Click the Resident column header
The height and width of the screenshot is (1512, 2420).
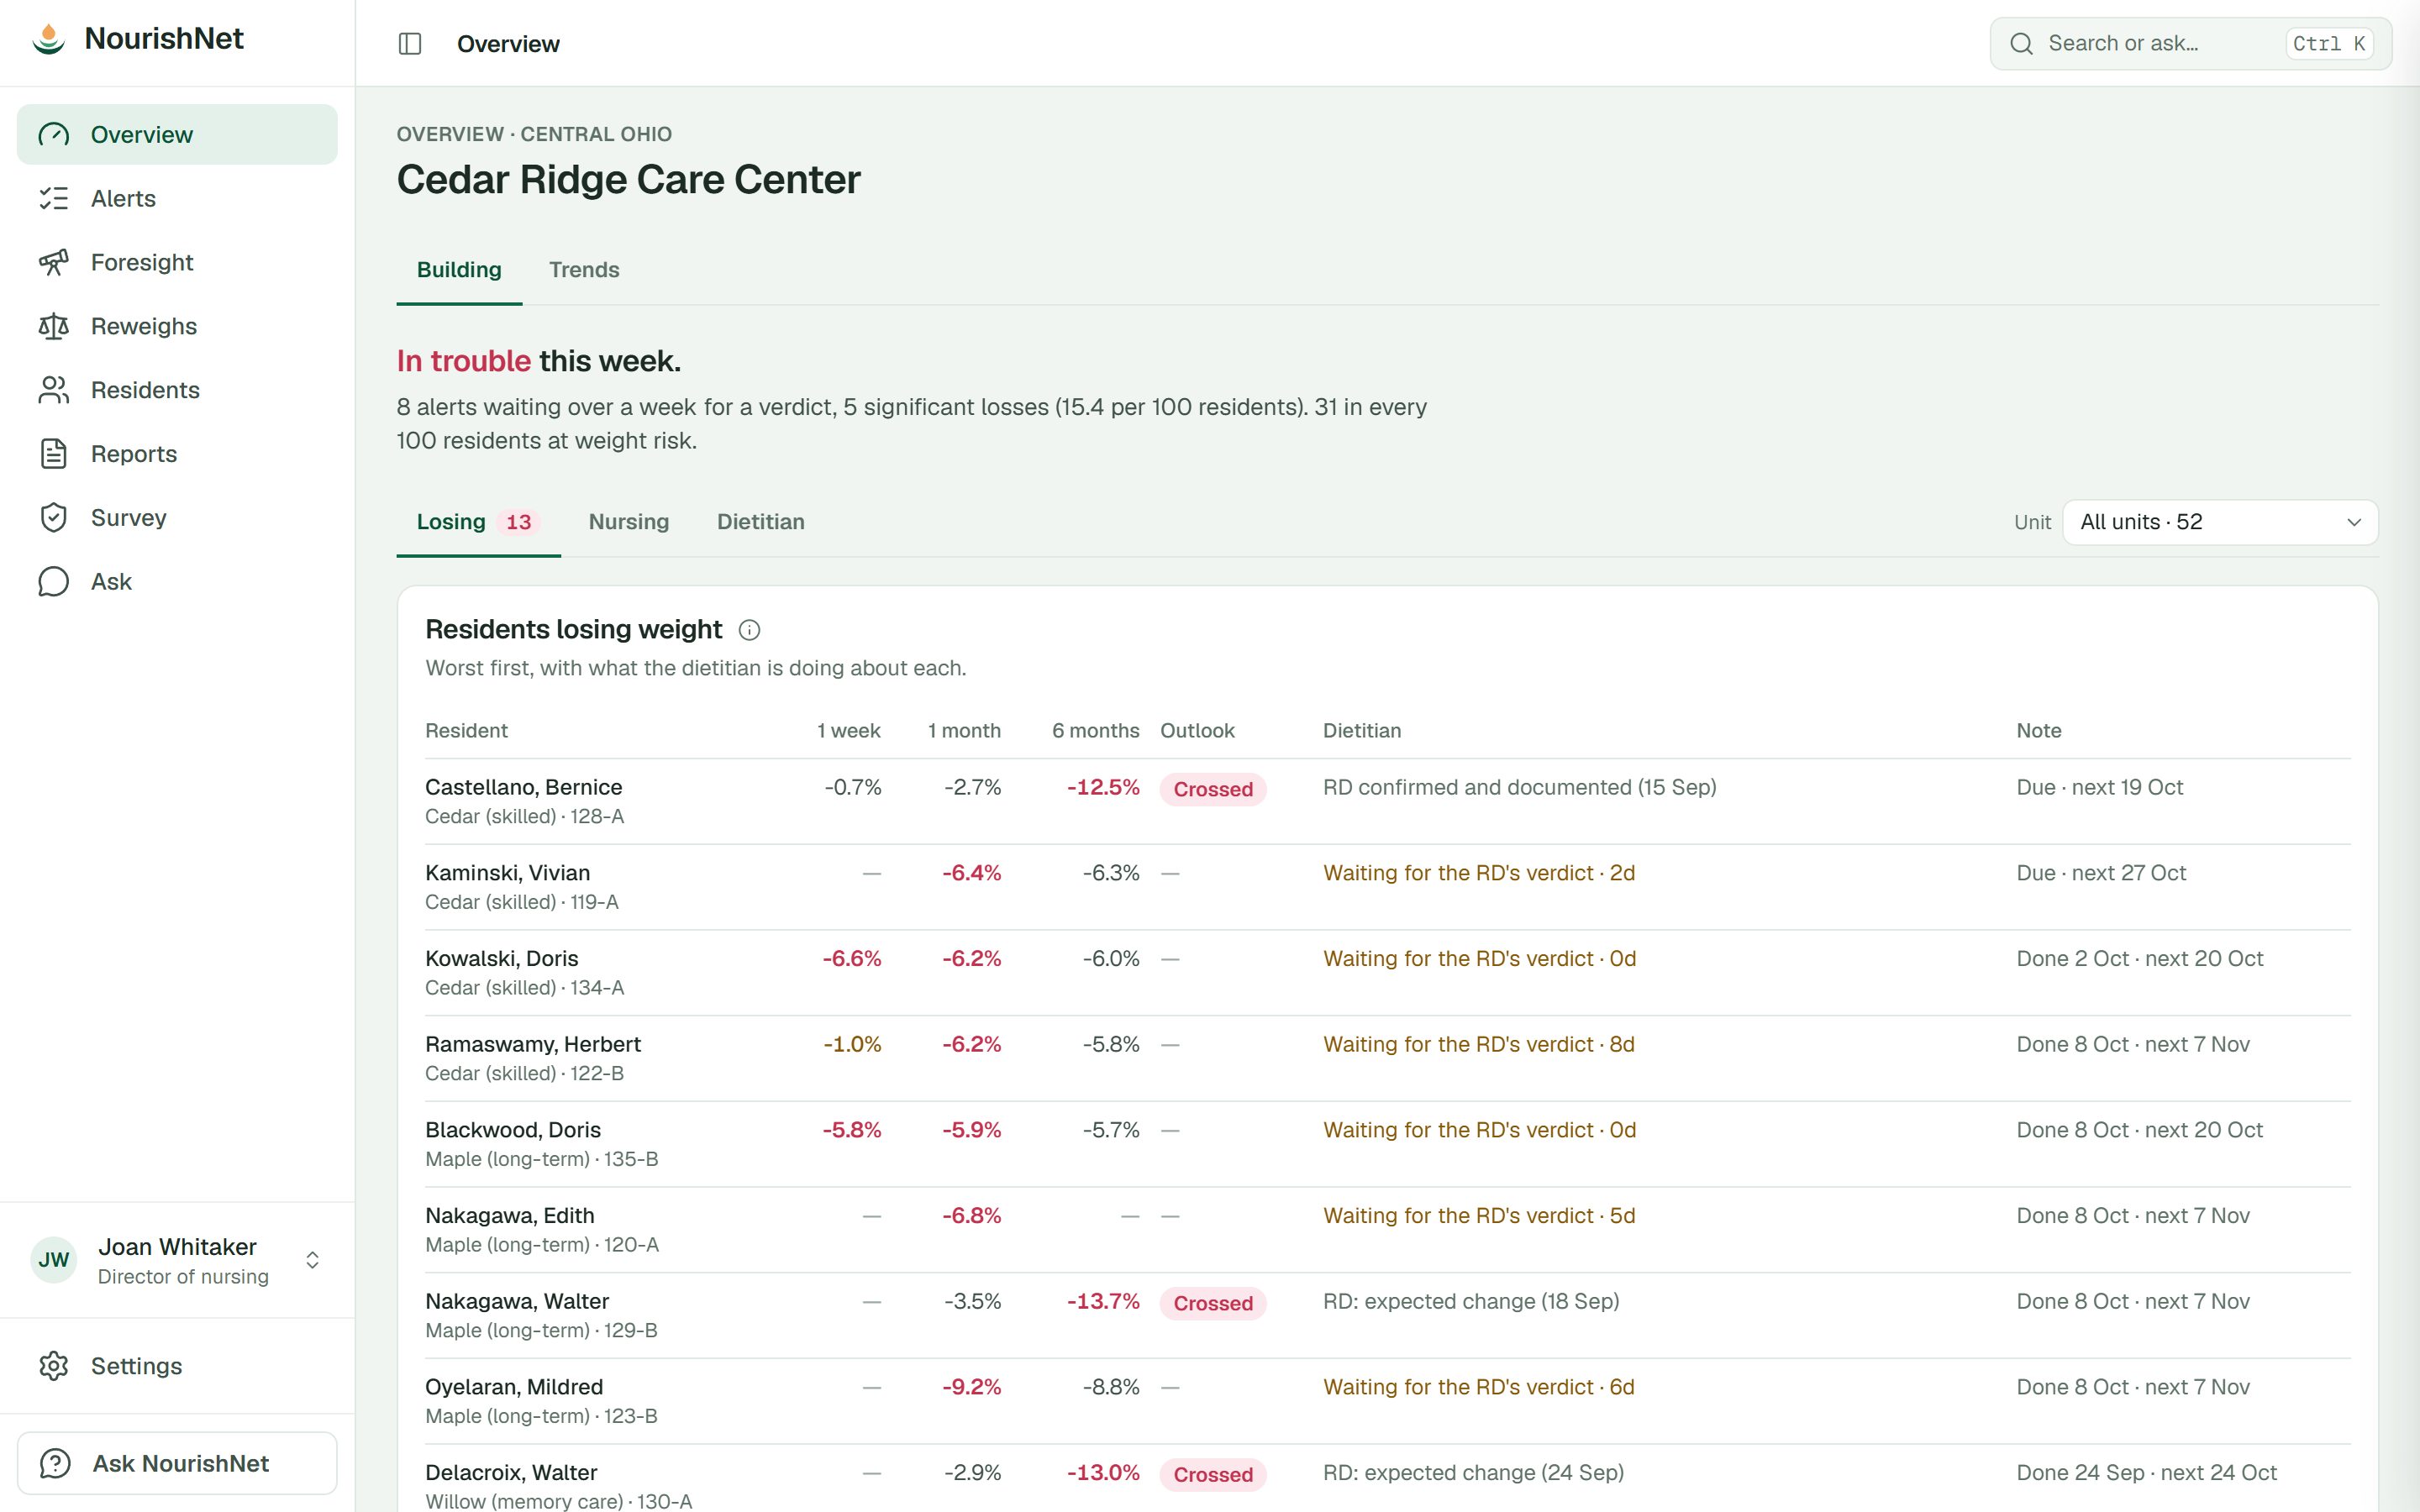tap(466, 731)
